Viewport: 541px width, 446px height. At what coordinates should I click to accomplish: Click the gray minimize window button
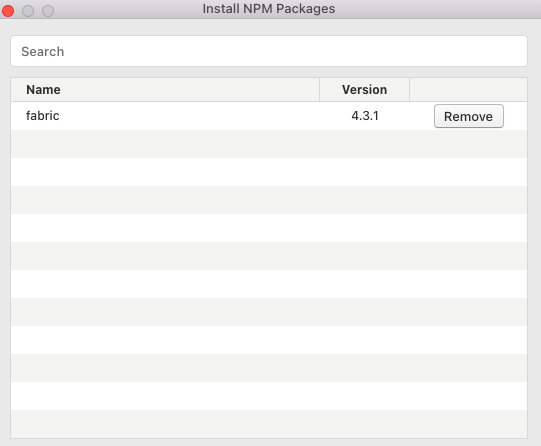click(28, 11)
